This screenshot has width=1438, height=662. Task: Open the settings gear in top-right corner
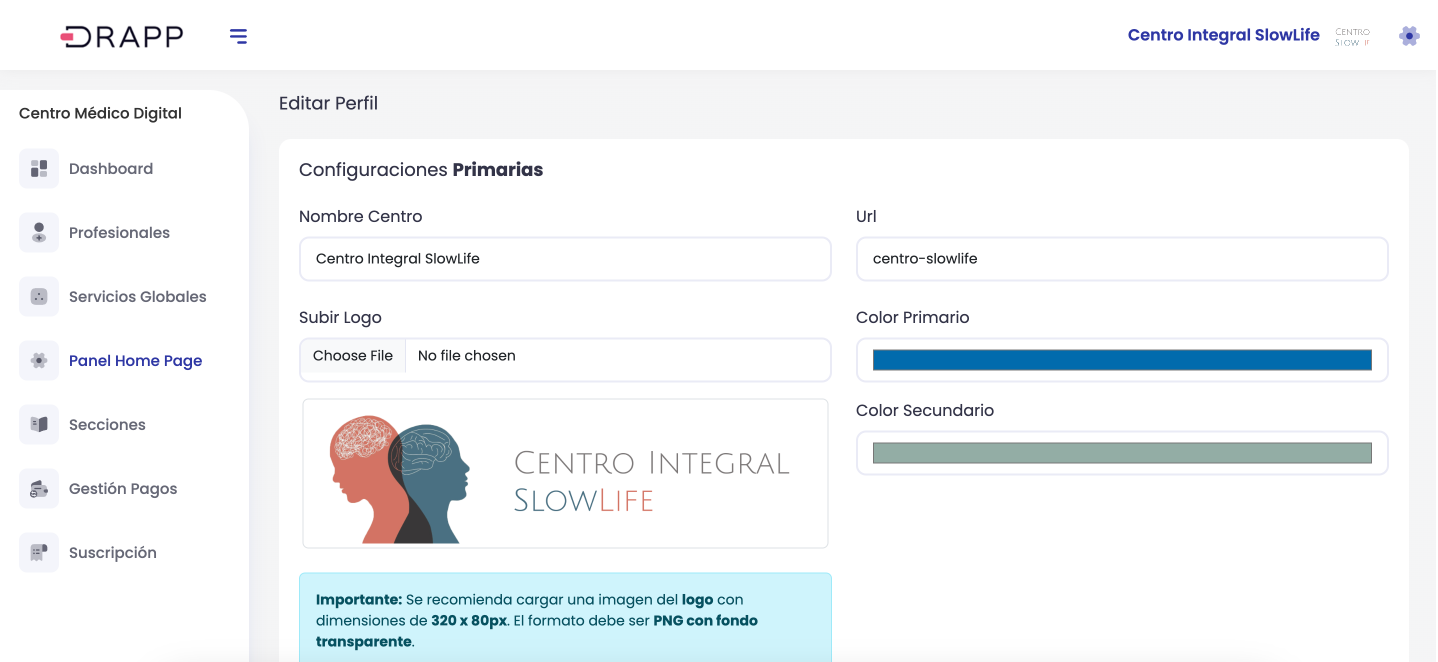(x=1409, y=36)
